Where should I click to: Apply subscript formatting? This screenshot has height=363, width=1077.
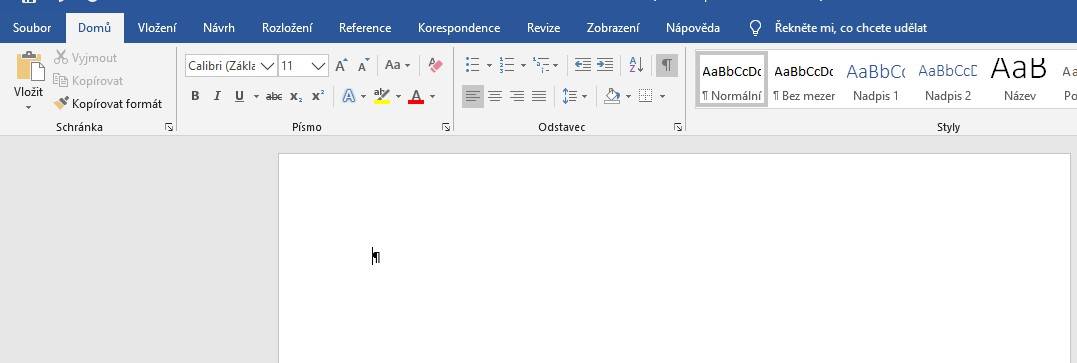point(296,96)
